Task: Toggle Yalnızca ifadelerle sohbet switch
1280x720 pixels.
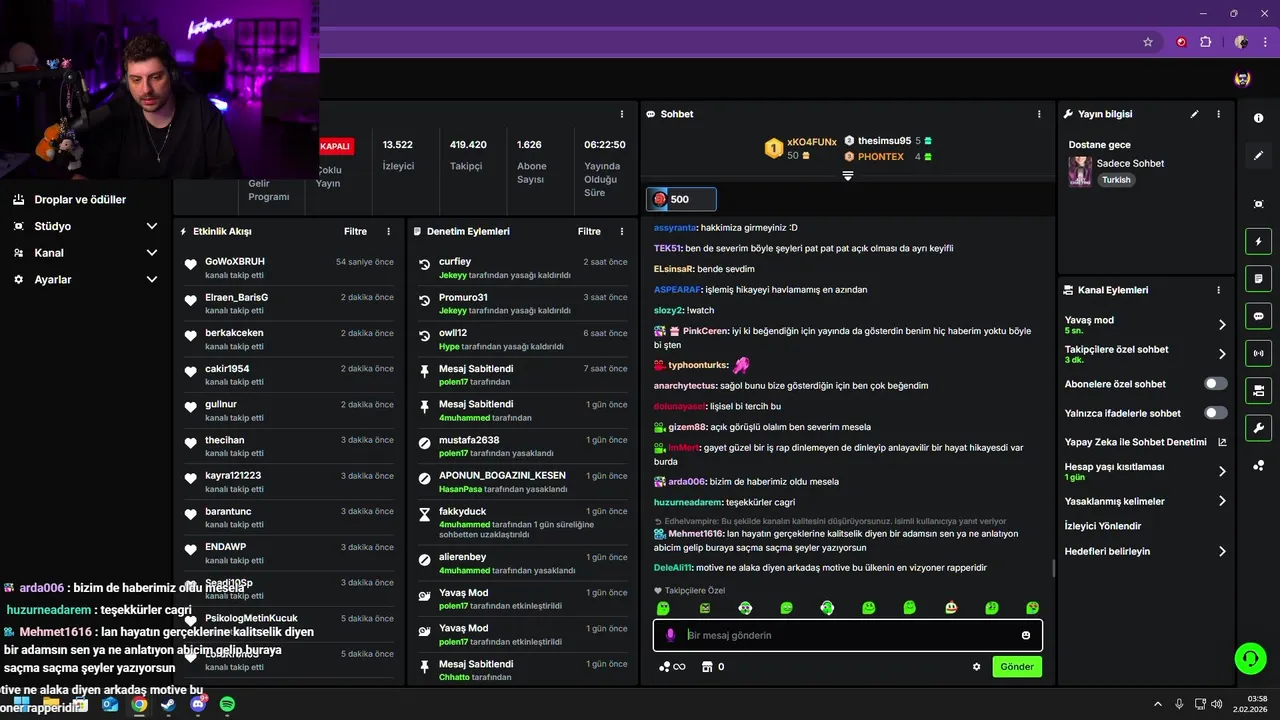Action: (x=1216, y=413)
